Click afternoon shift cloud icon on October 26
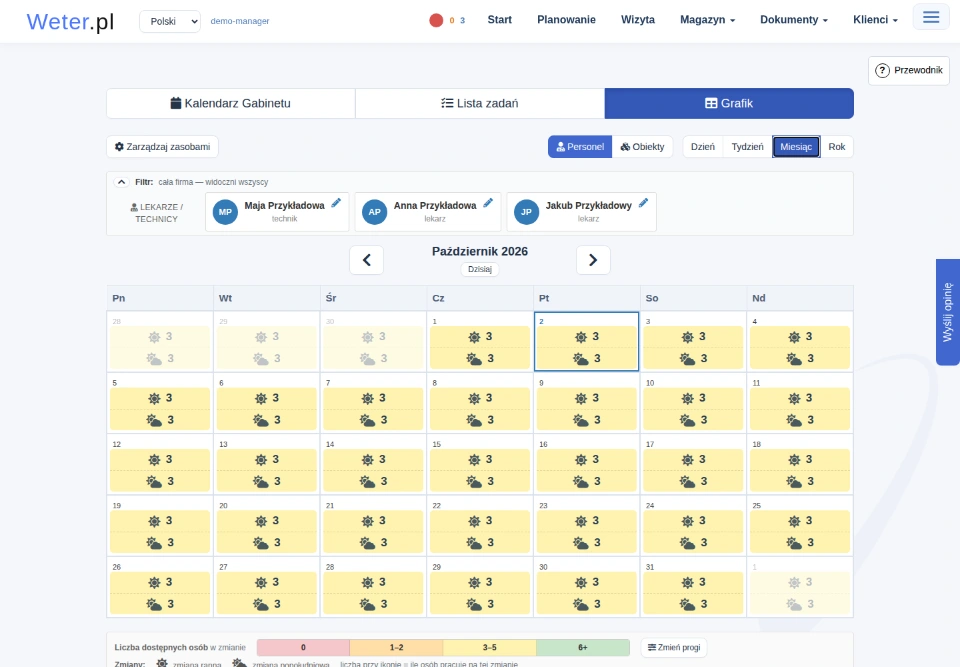Screen dimensions: 960x667 tap(154, 605)
